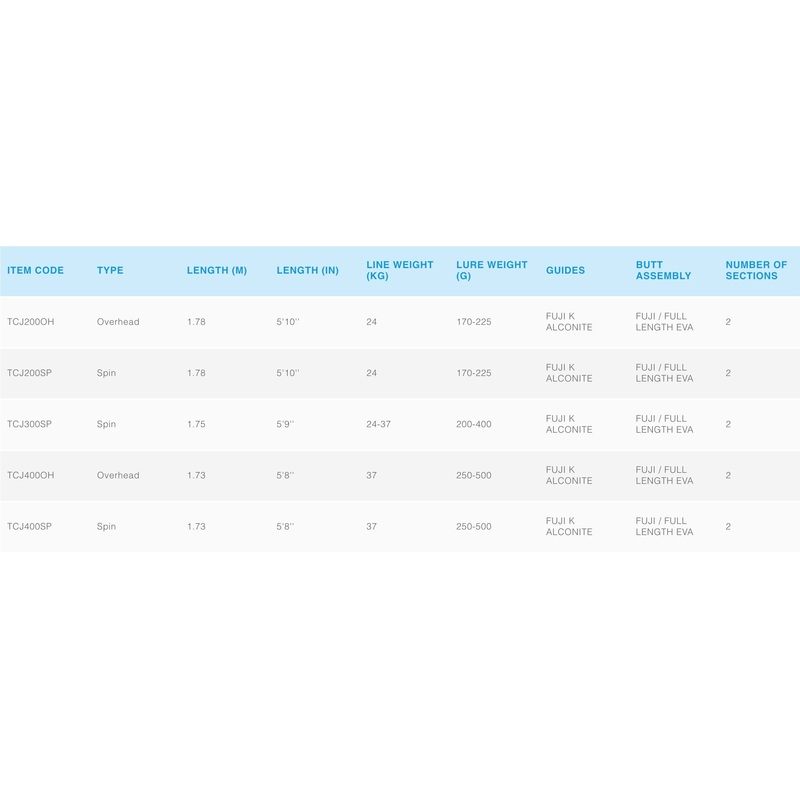800x800 pixels.
Task: Click the 200-400 lure weight value
Action: coord(473,424)
